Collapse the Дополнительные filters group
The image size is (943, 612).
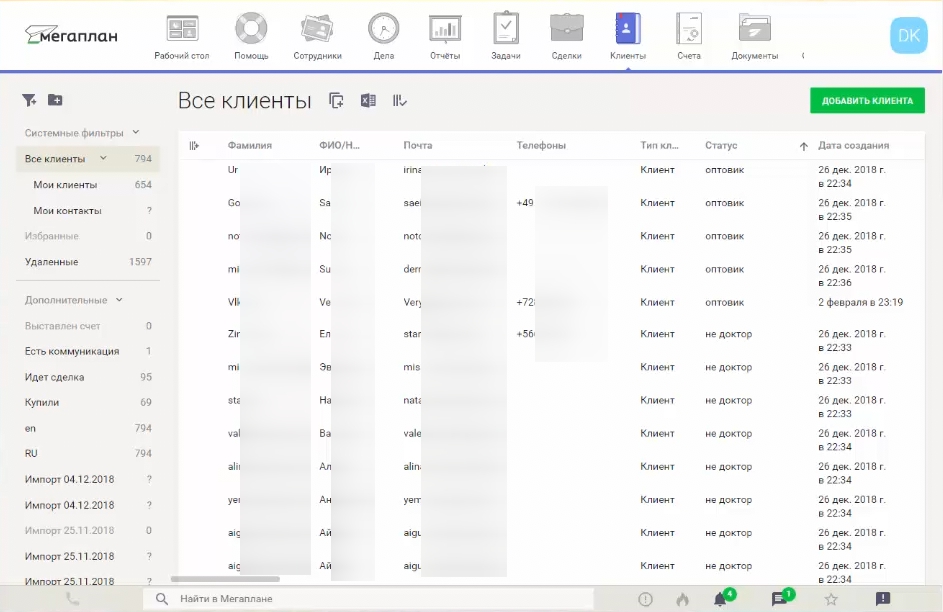pos(119,299)
